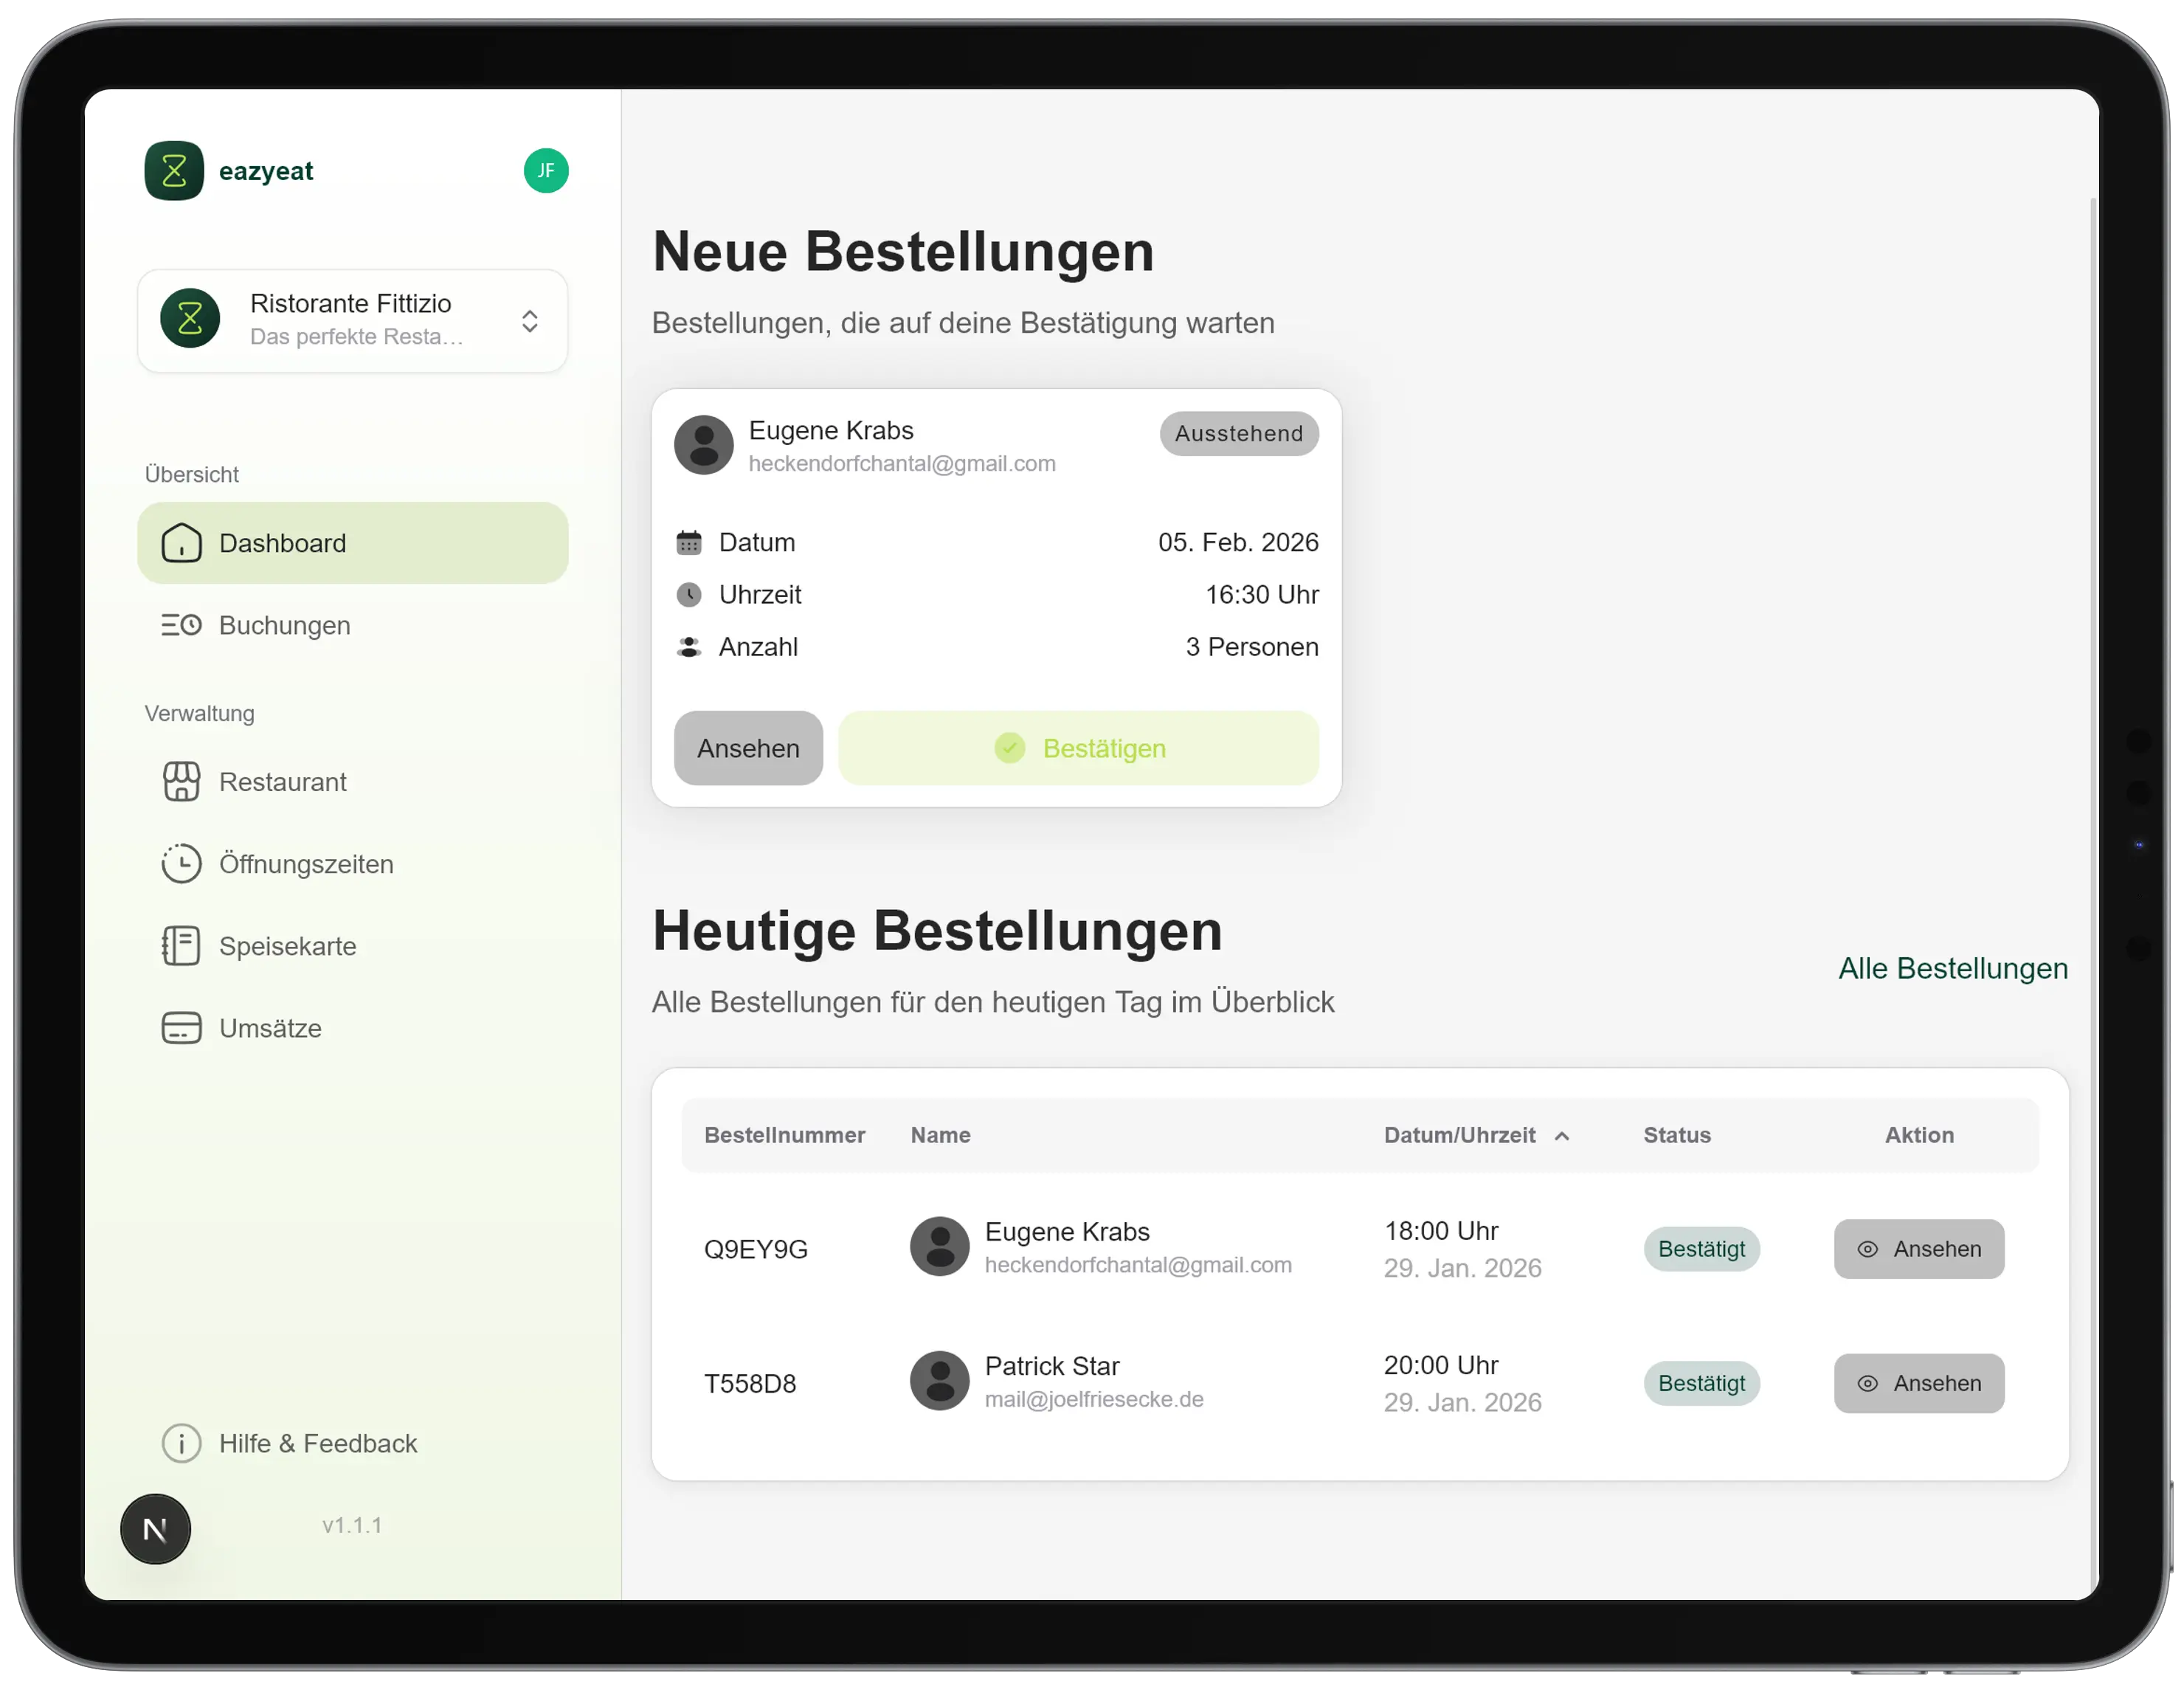Click the Öffnungszeiten clock icon

tap(181, 864)
